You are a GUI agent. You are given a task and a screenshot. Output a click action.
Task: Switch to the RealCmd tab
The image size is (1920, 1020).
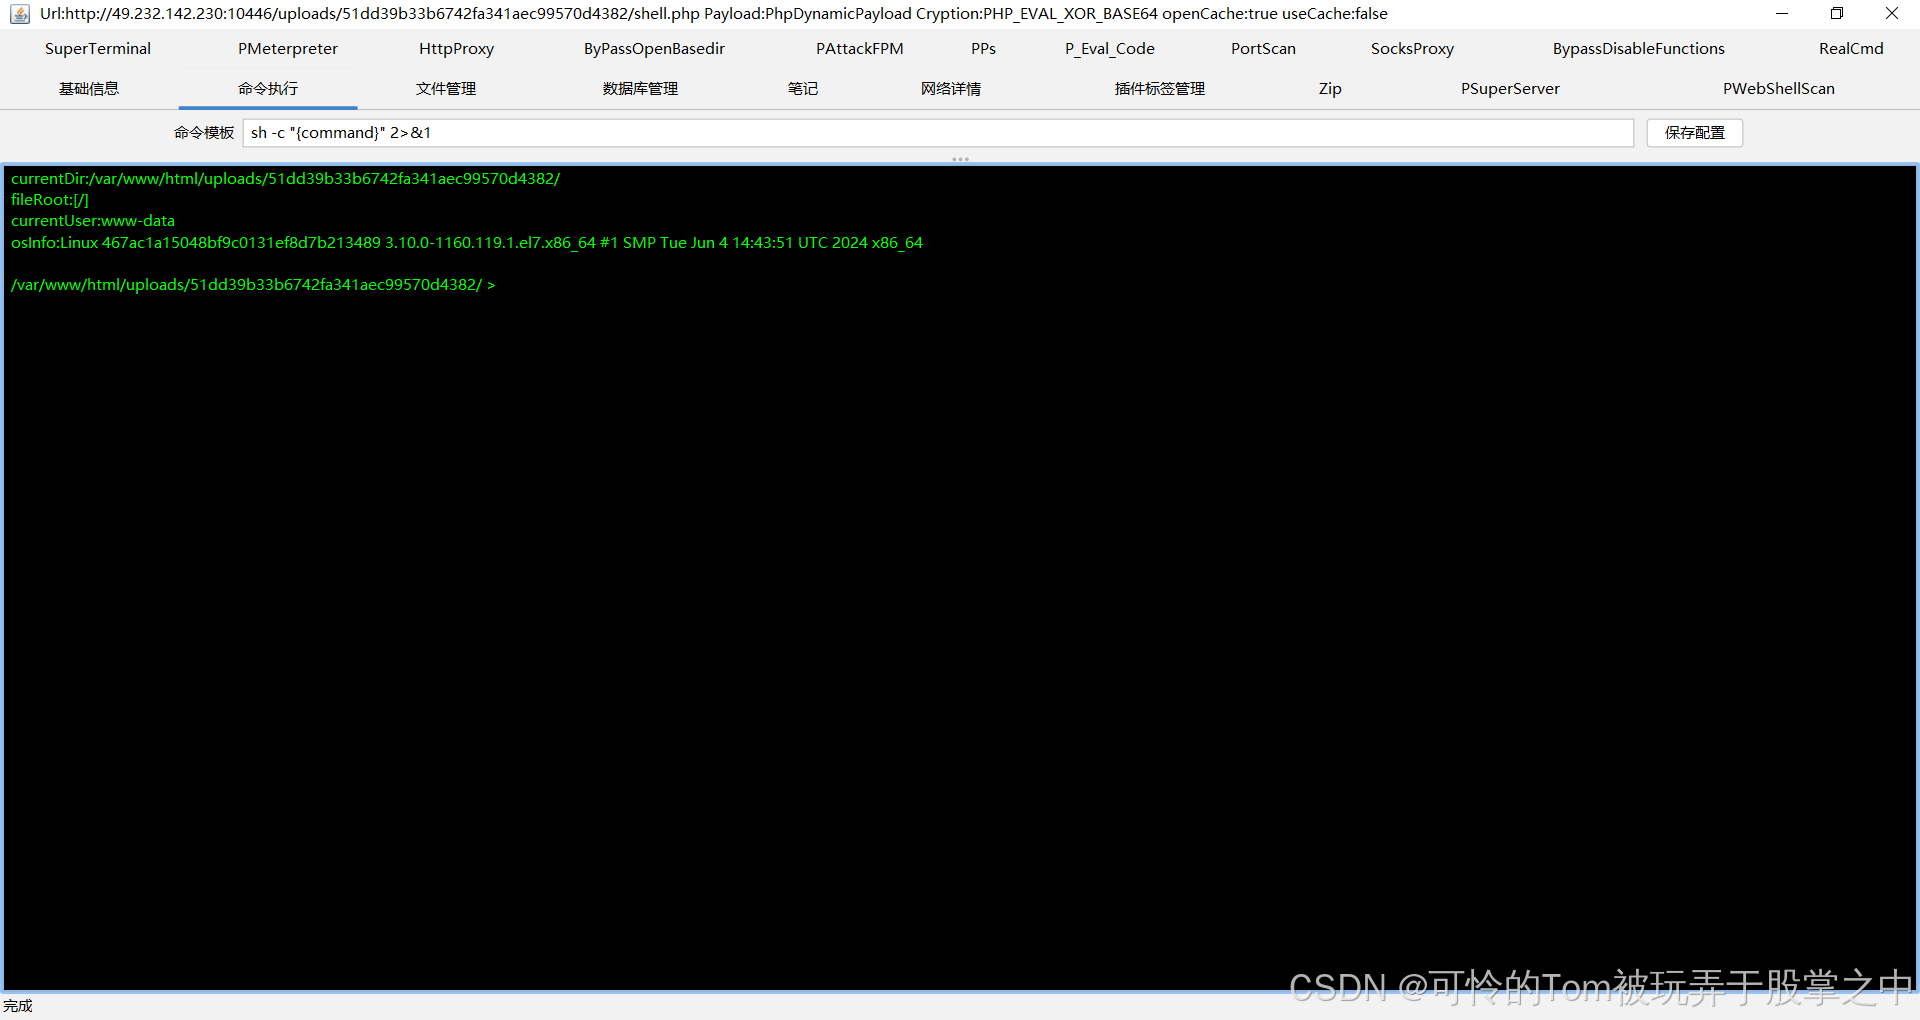point(1850,48)
